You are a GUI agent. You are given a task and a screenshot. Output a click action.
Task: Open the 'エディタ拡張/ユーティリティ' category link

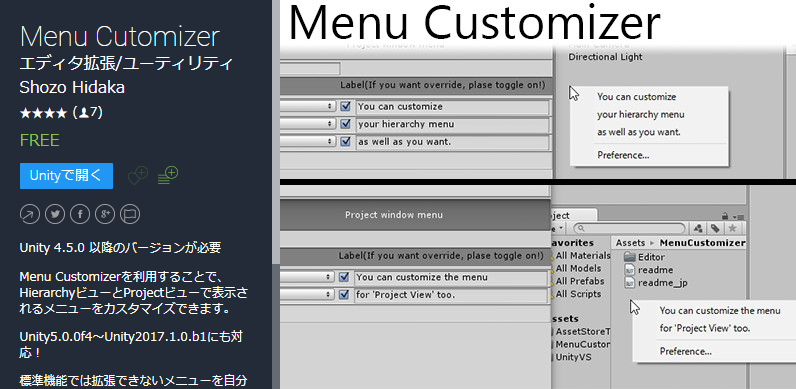(126, 64)
